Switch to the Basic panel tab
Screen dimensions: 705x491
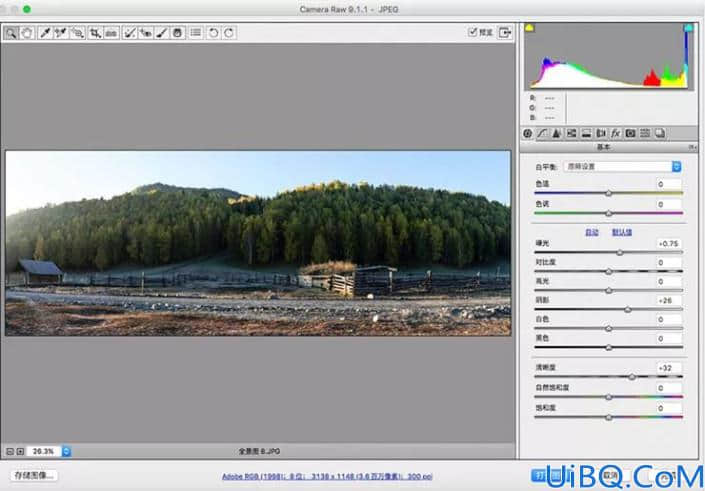[528, 134]
